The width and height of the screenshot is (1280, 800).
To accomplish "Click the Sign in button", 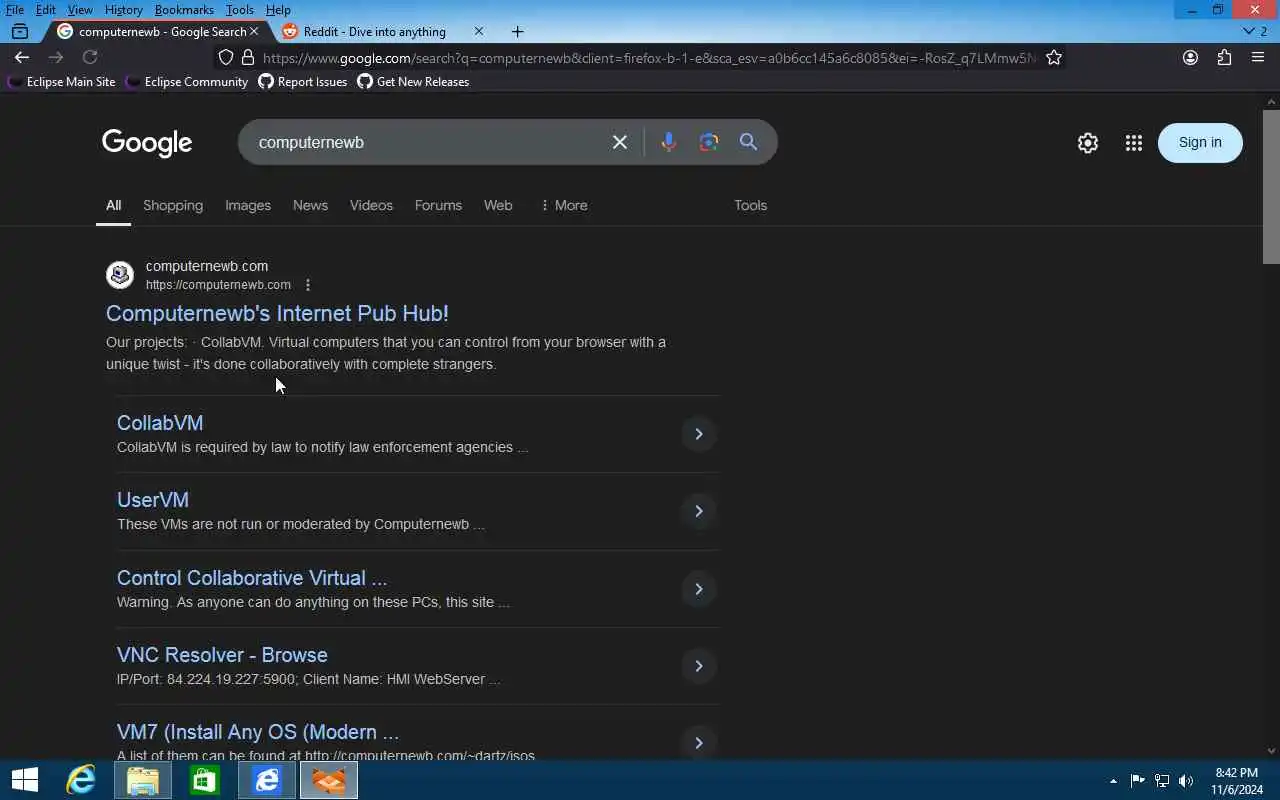I will 1200,142.
